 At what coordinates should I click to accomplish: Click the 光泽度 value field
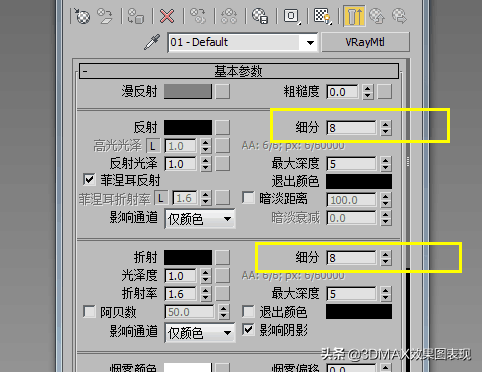click(180, 276)
